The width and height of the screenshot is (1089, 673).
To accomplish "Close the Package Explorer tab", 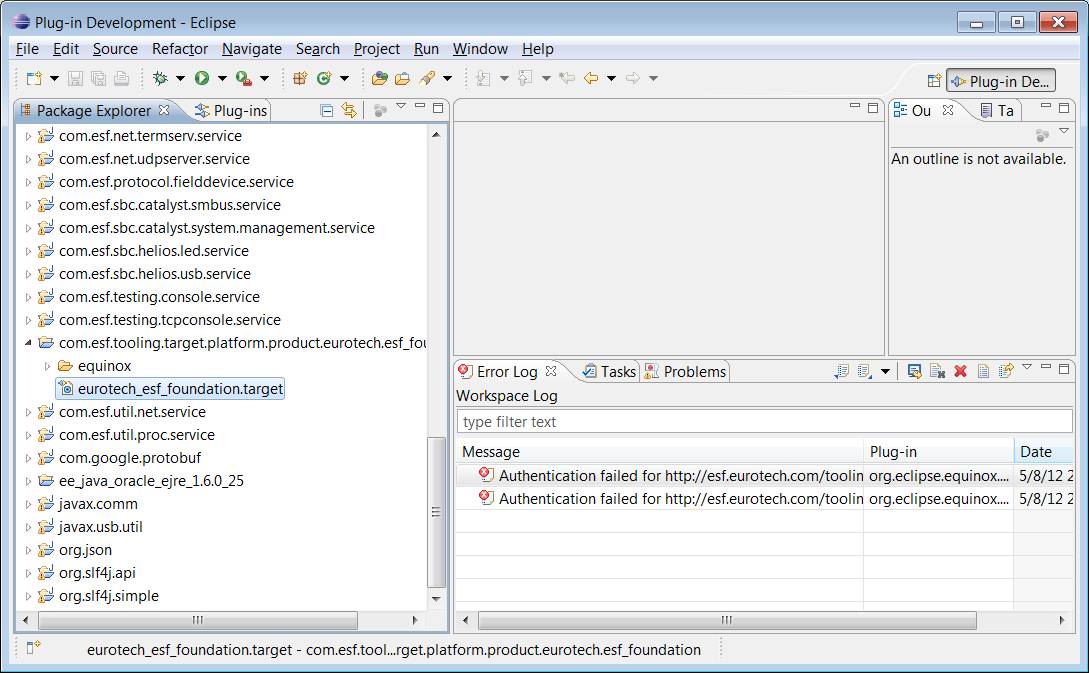I will [x=164, y=110].
